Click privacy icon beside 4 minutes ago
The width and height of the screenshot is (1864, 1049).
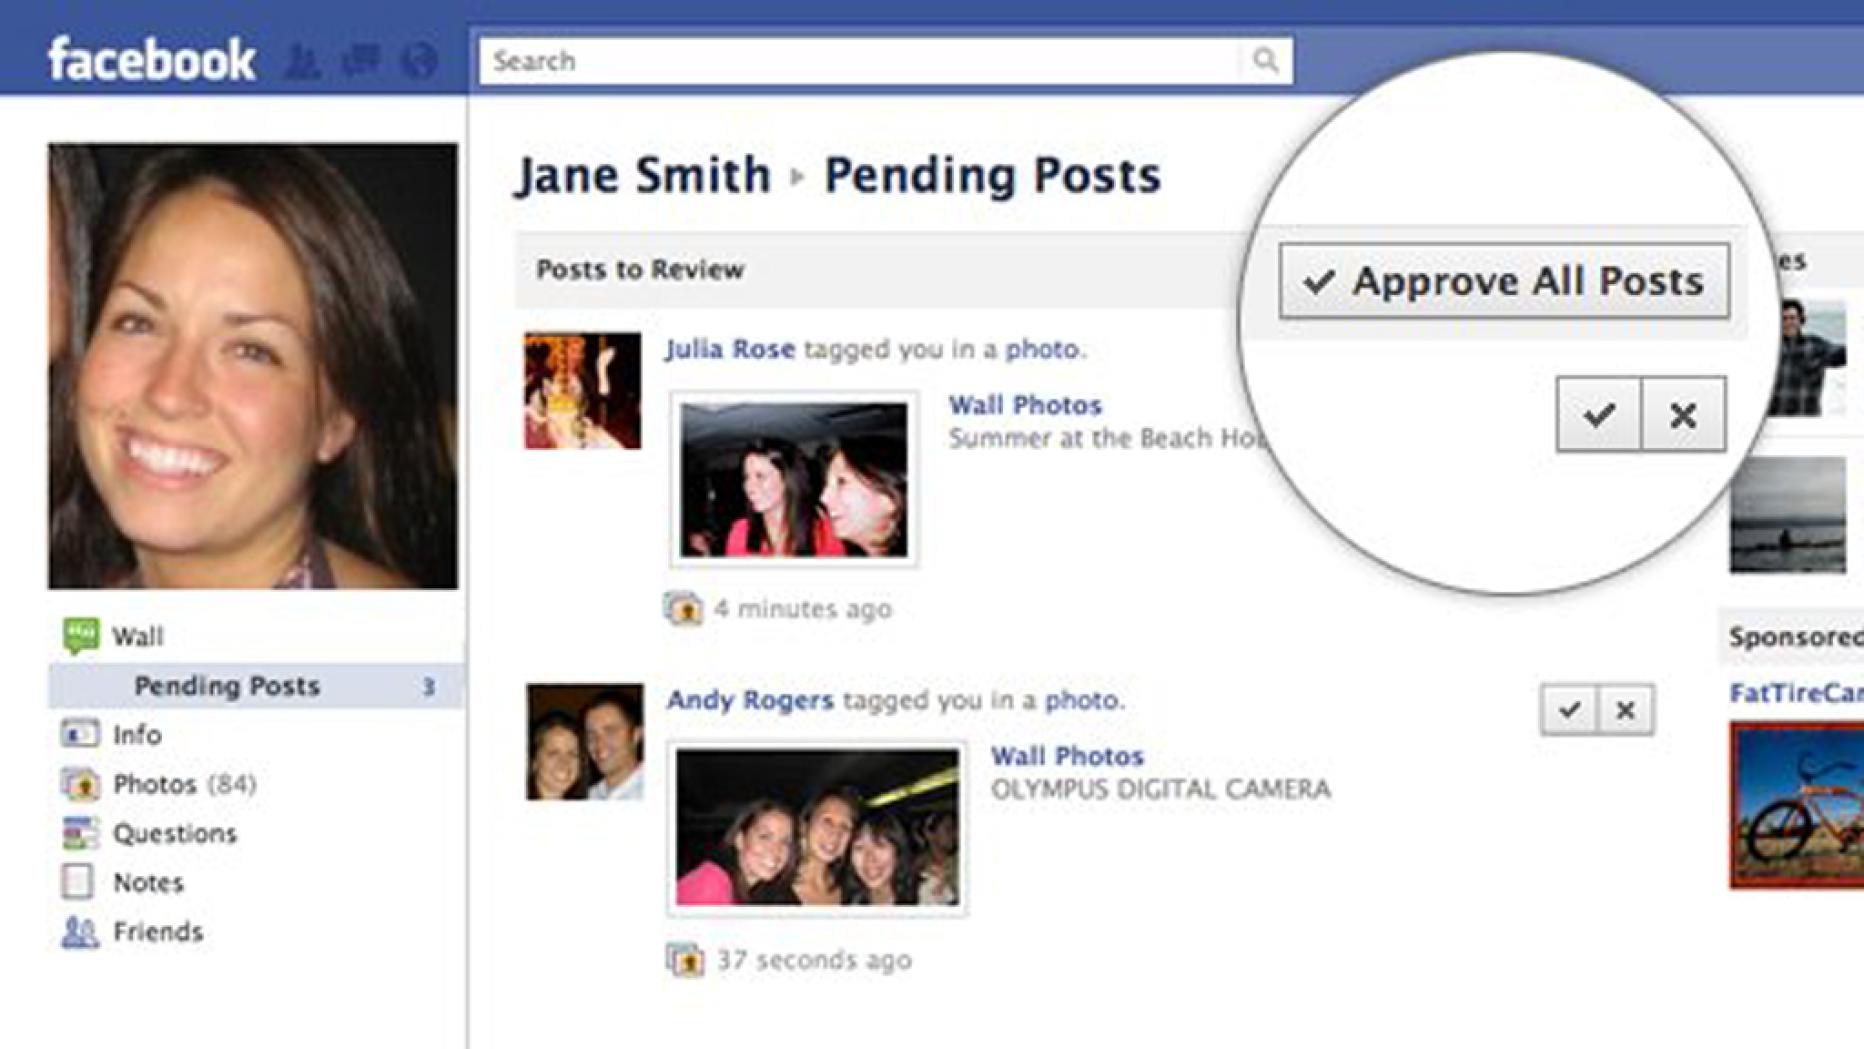(x=683, y=608)
